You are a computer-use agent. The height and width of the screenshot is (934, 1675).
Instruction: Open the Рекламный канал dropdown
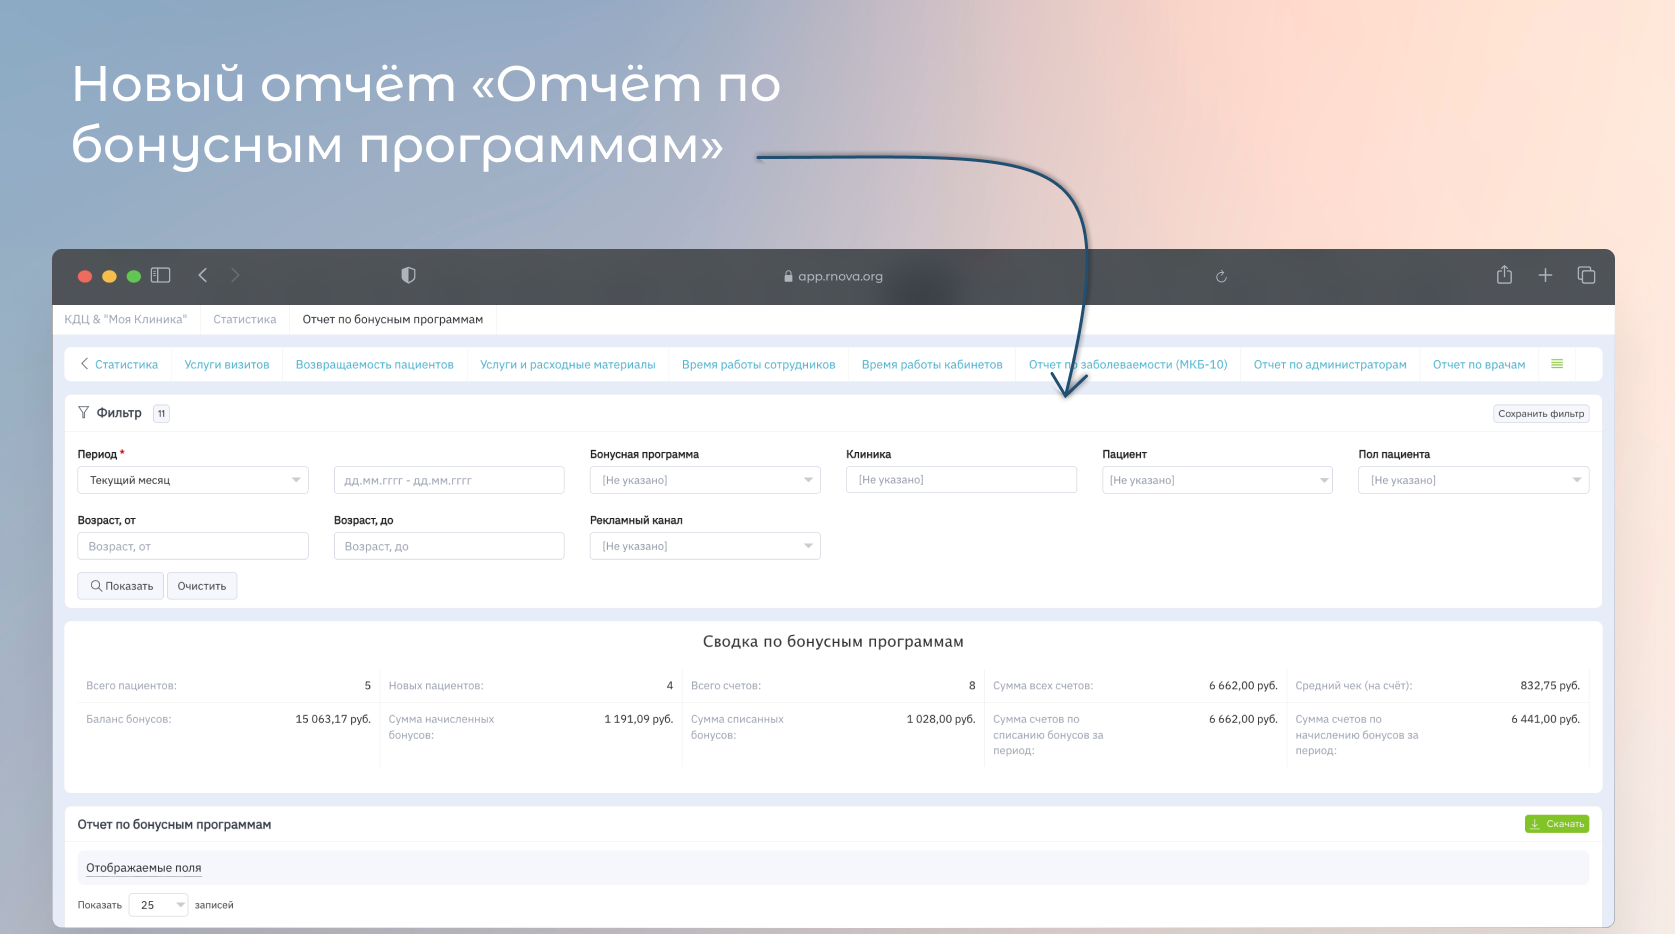tap(705, 546)
